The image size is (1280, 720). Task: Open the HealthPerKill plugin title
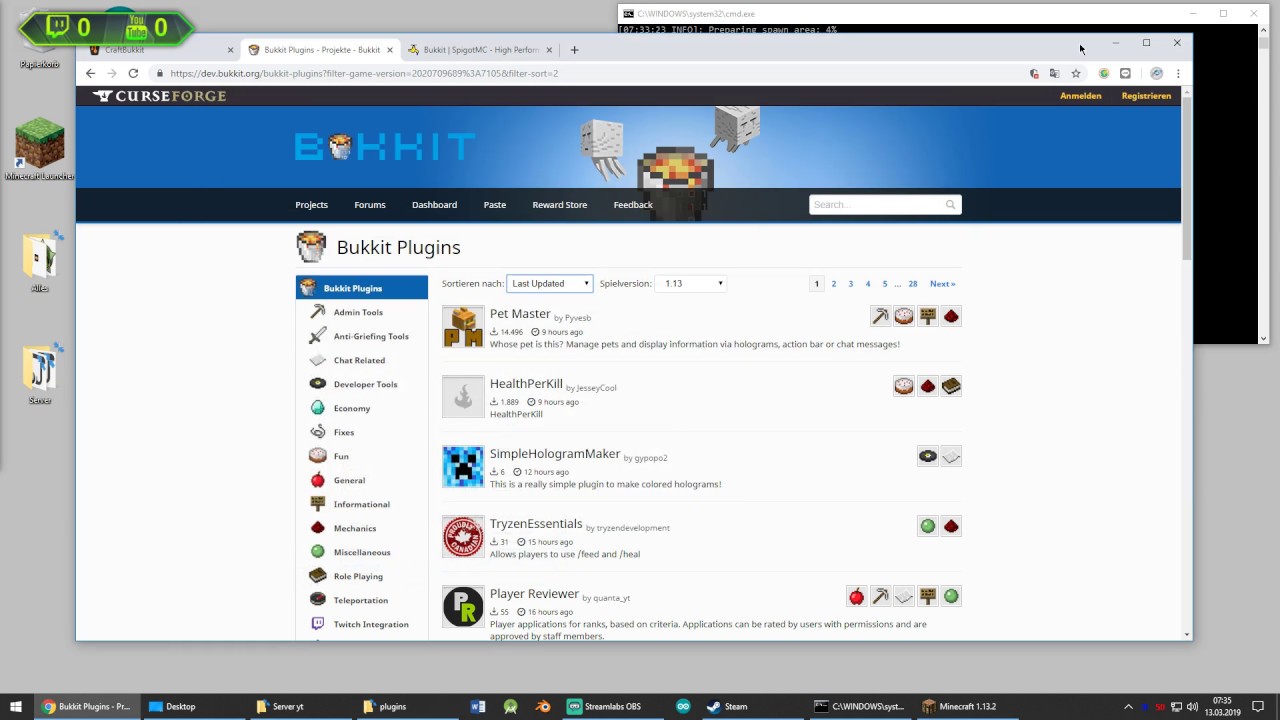(526, 384)
